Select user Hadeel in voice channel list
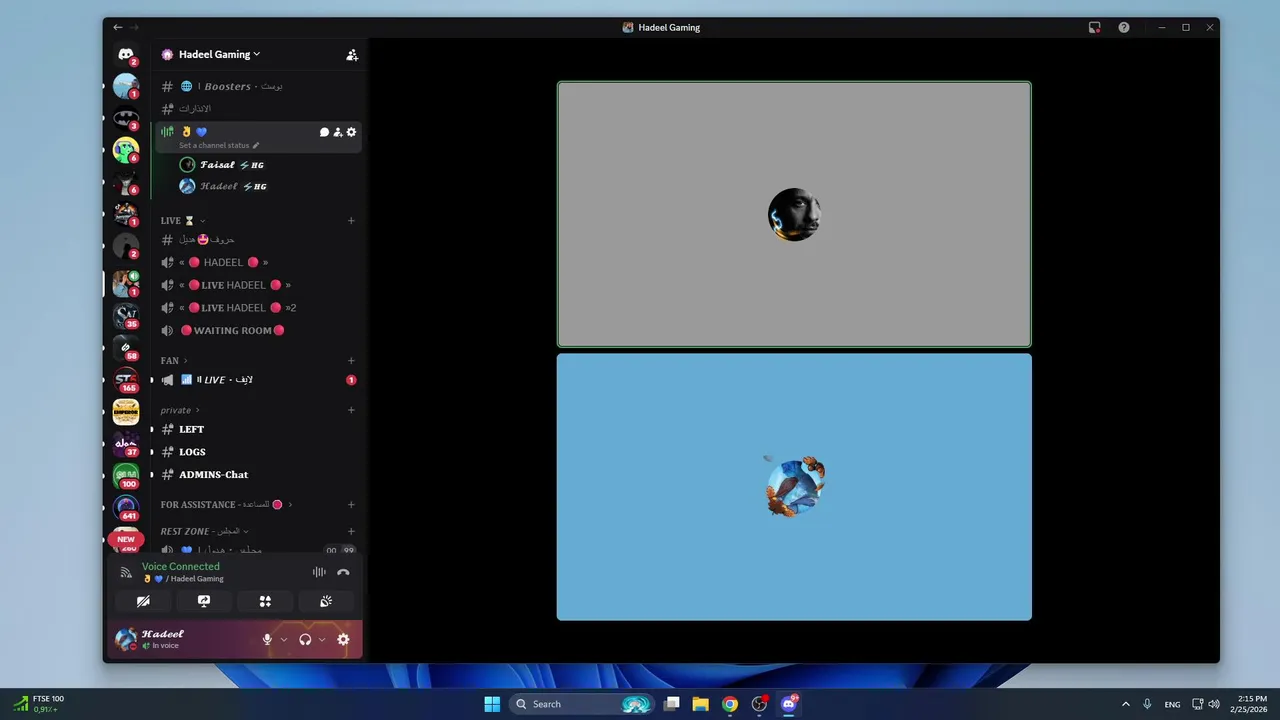Viewport: 1280px width, 720px height. pyautogui.click(x=268, y=186)
